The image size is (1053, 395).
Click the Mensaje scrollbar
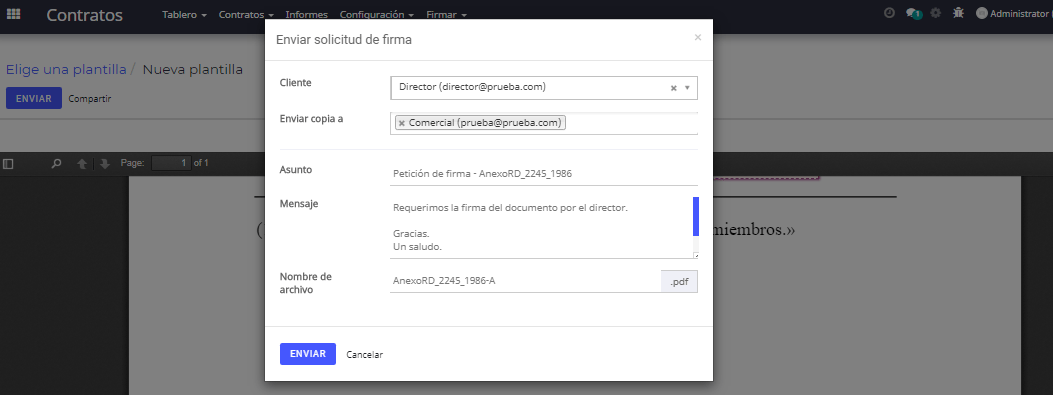coord(696,216)
